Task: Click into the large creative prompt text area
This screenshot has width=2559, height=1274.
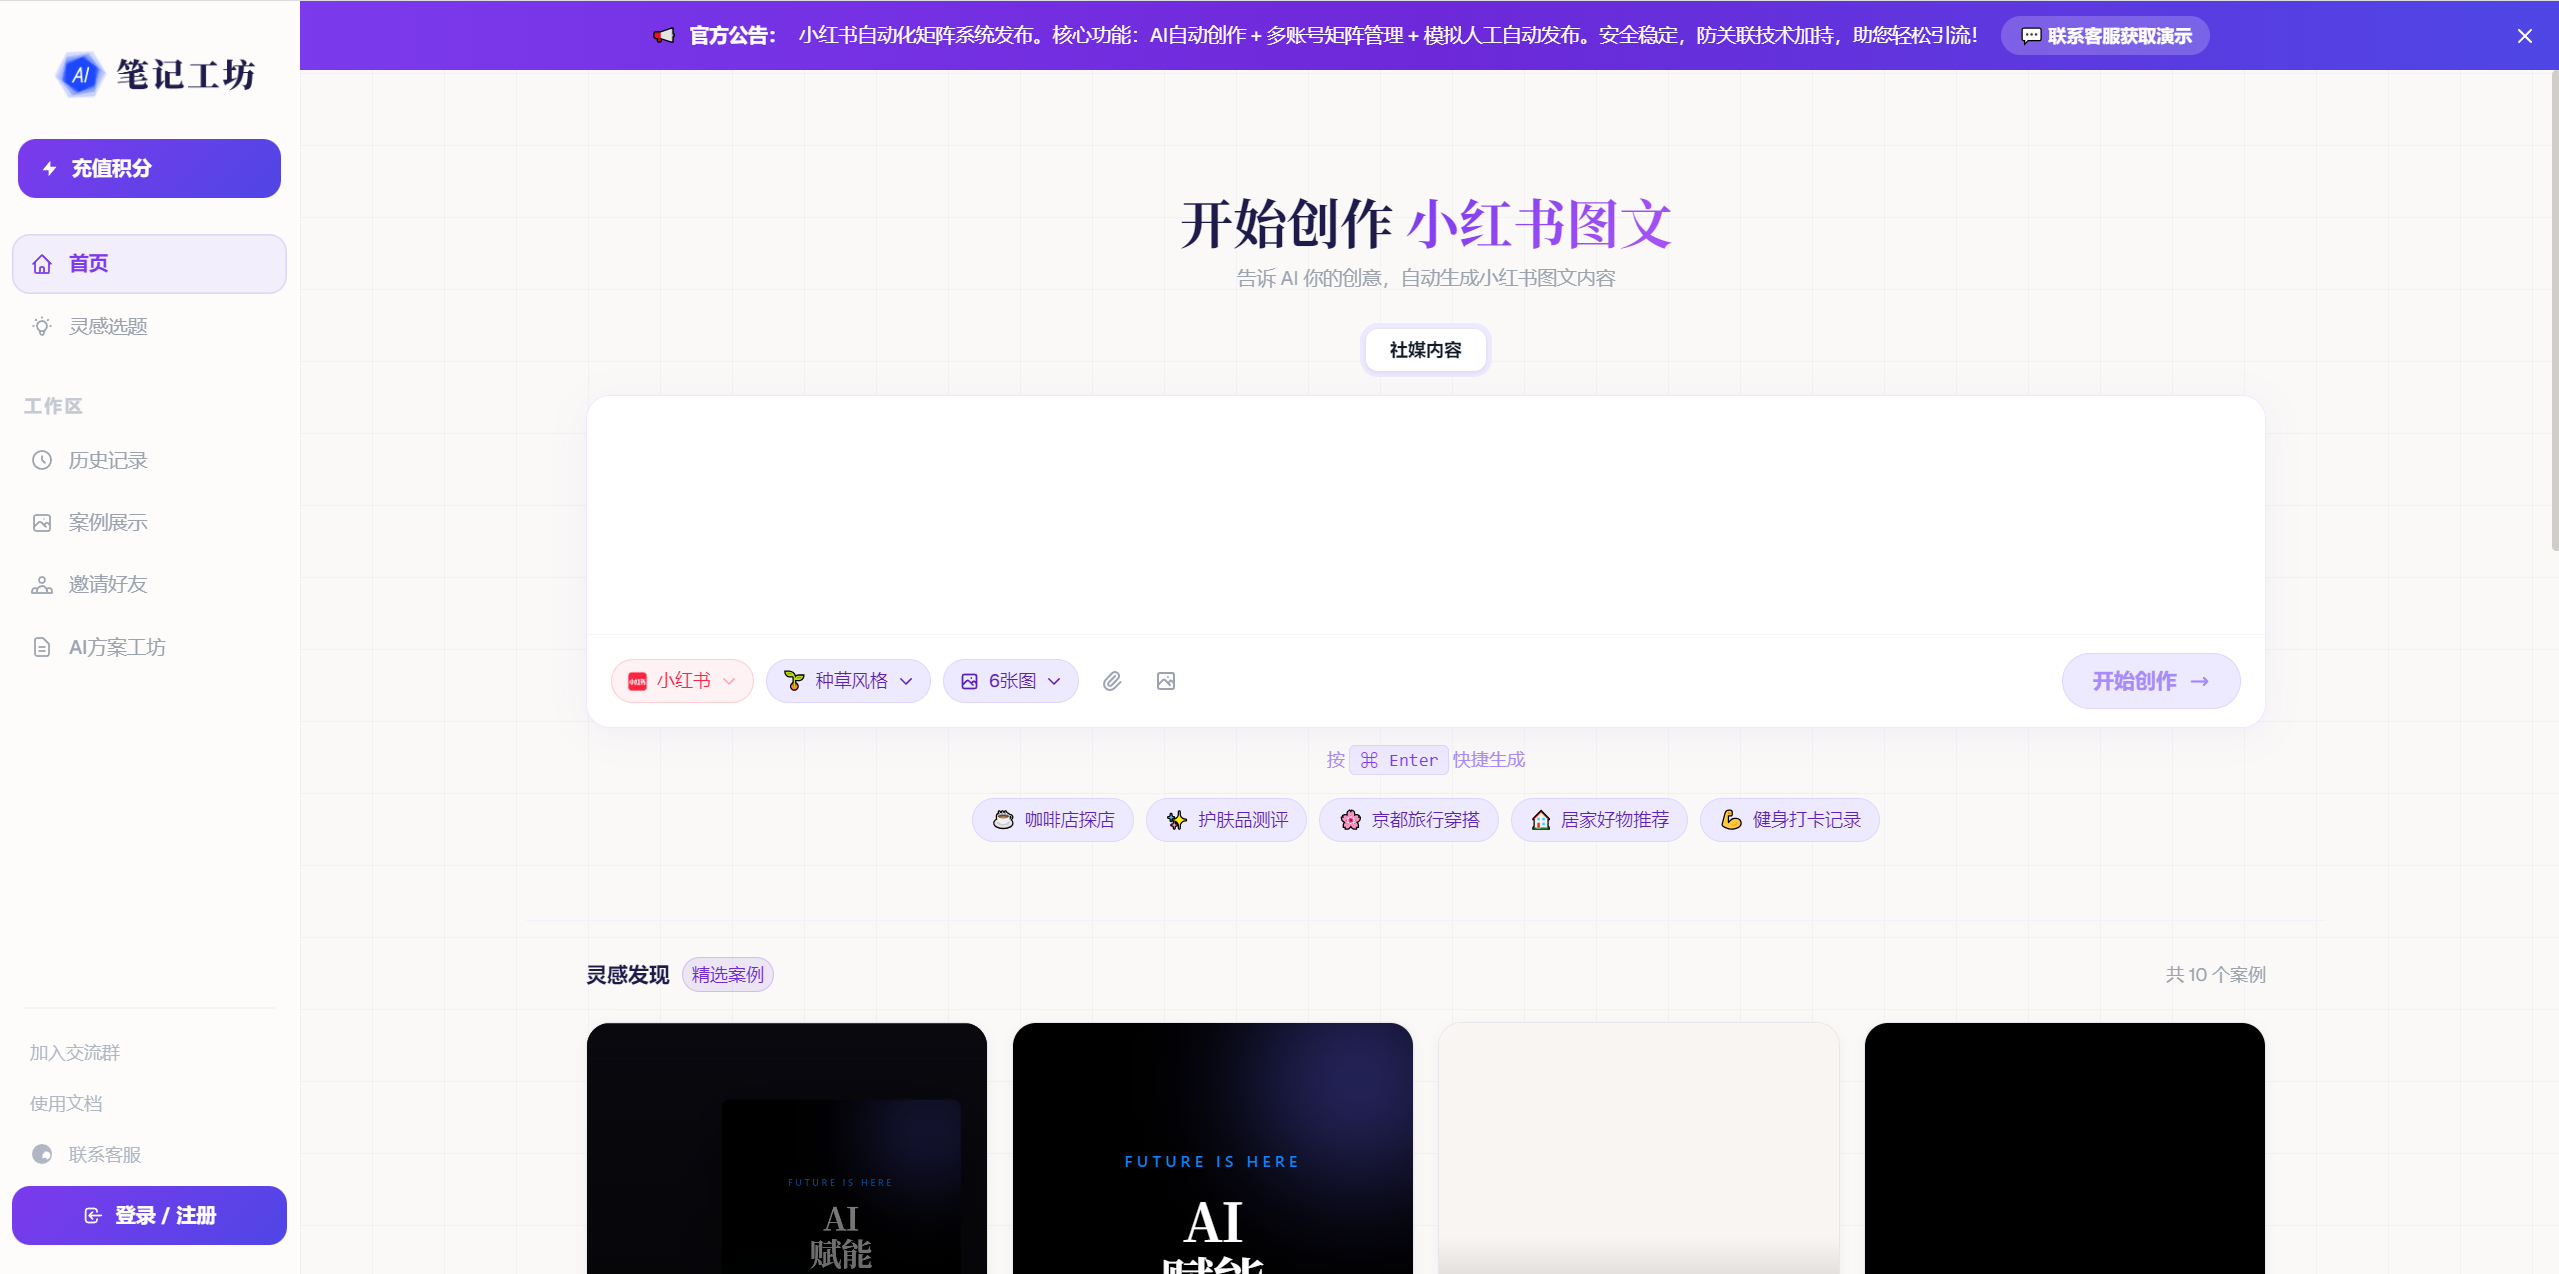Action: (1425, 515)
